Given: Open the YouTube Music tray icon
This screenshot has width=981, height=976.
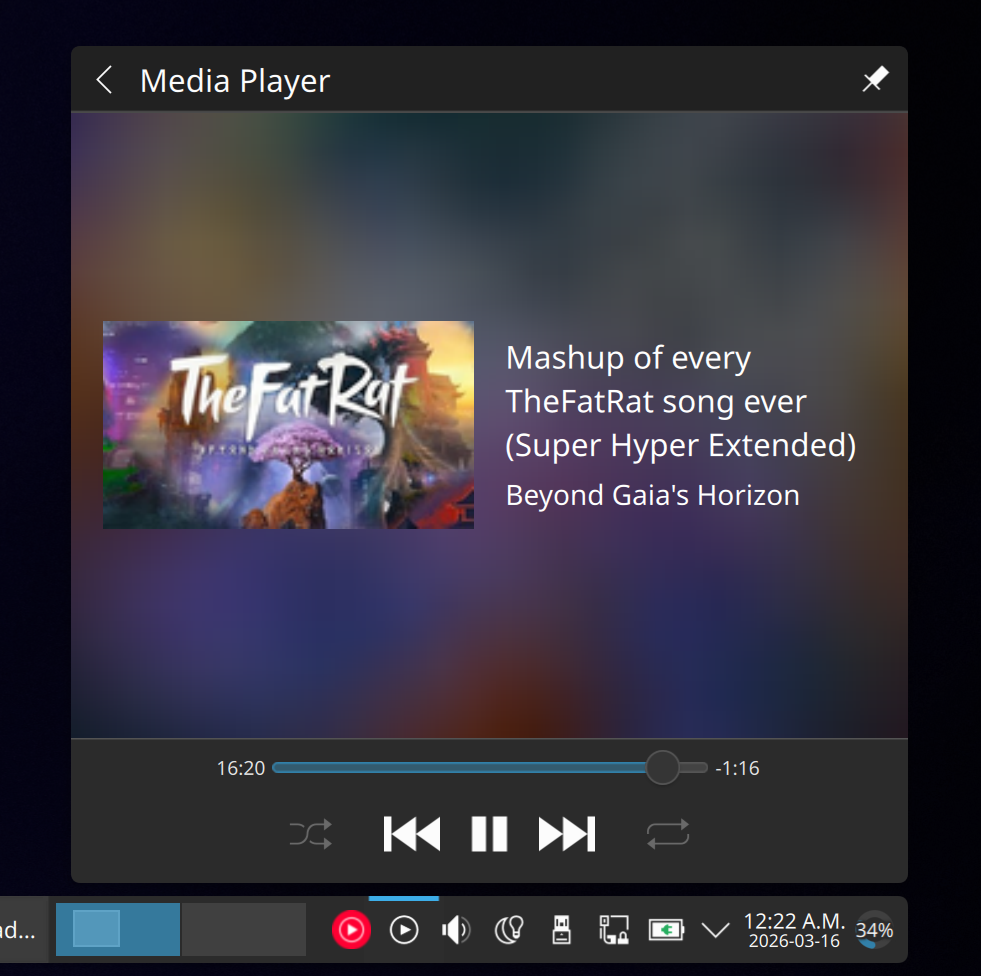Looking at the screenshot, I should [x=351, y=931].
